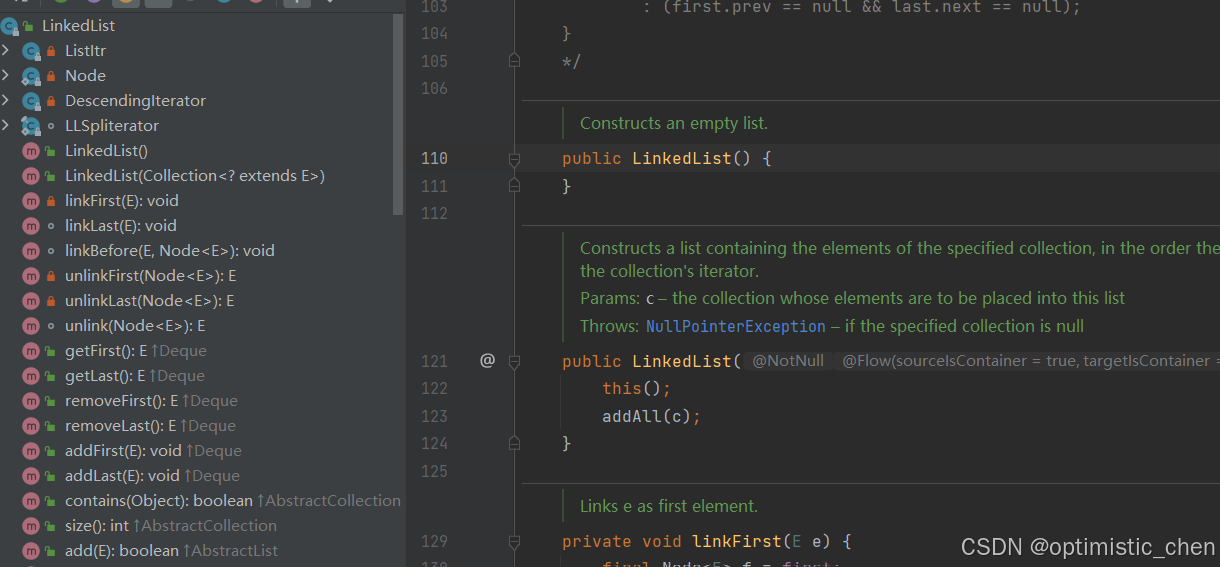Click the public visibility icon on addFirst
The width and height of the screenshot is (1220, 567).
coord(51,451)
